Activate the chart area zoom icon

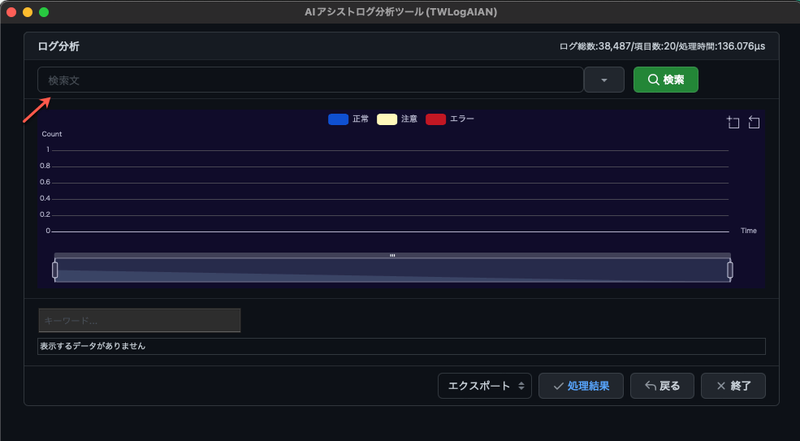coord(733,122)
